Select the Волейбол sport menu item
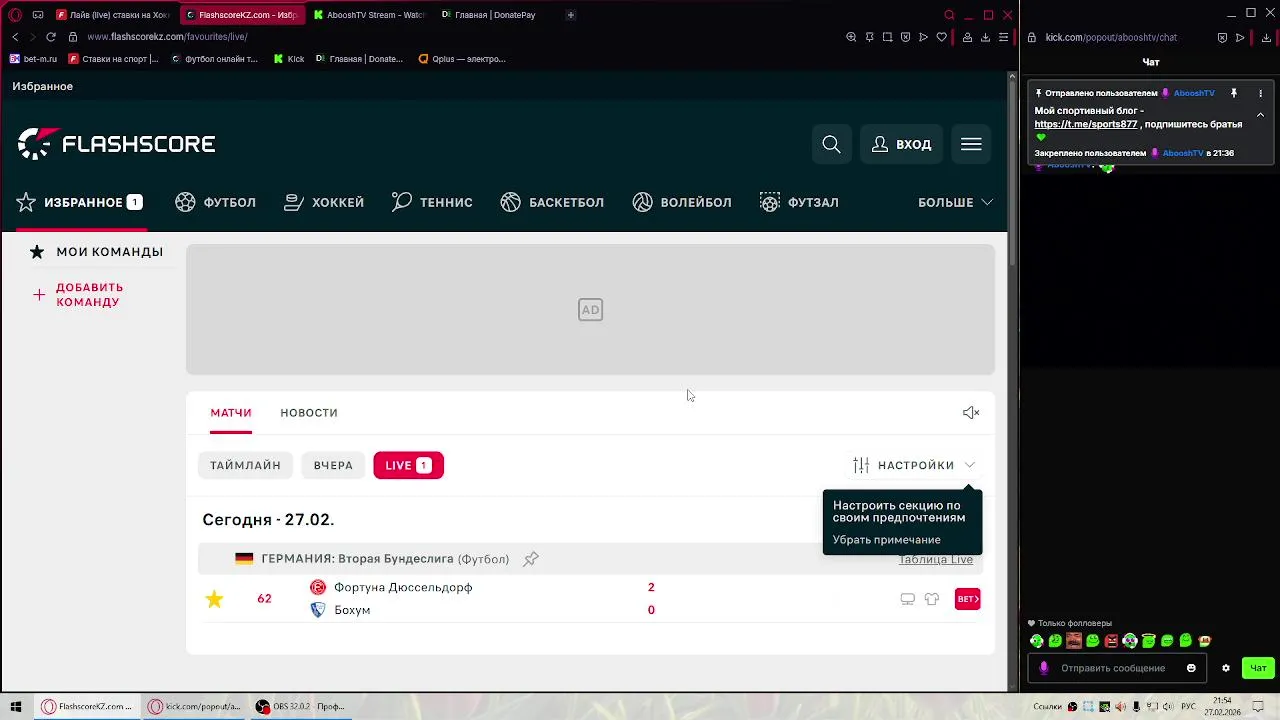 point(682,202)
